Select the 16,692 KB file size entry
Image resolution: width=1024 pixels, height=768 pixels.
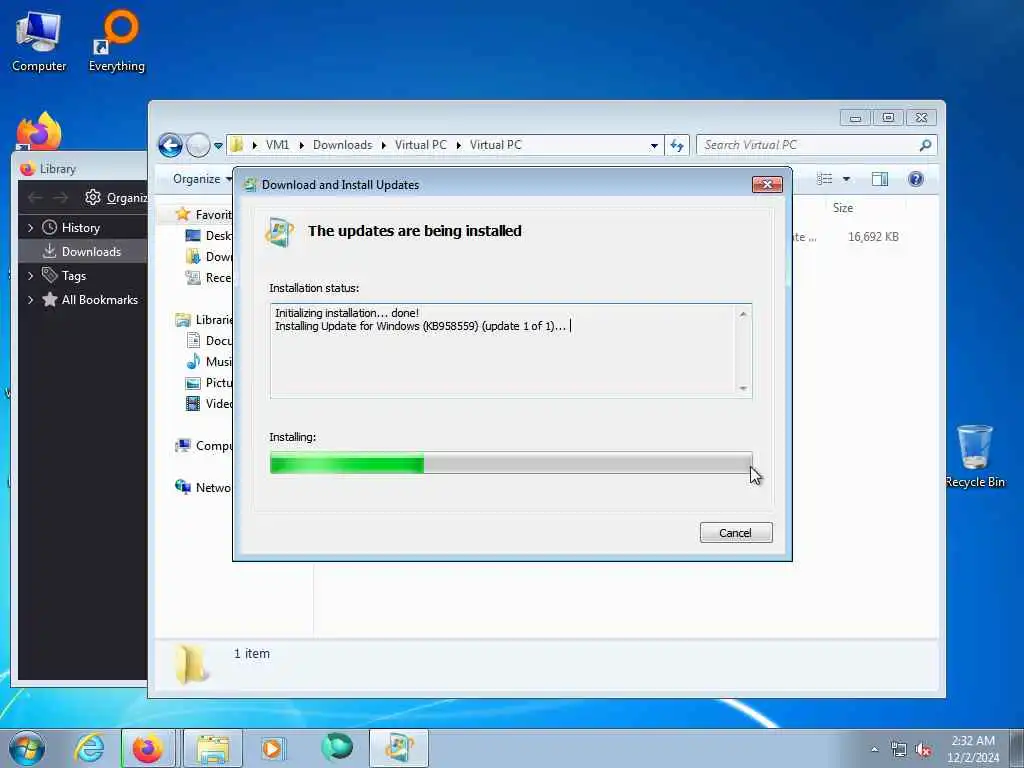[x=873, y=237]
